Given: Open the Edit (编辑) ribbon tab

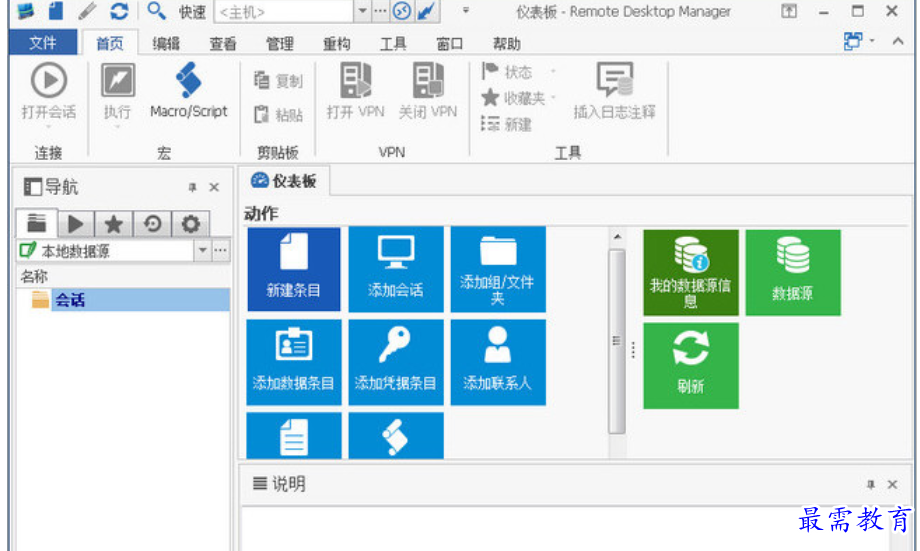Looking at the screenshot, I should (x=166, y=43).
